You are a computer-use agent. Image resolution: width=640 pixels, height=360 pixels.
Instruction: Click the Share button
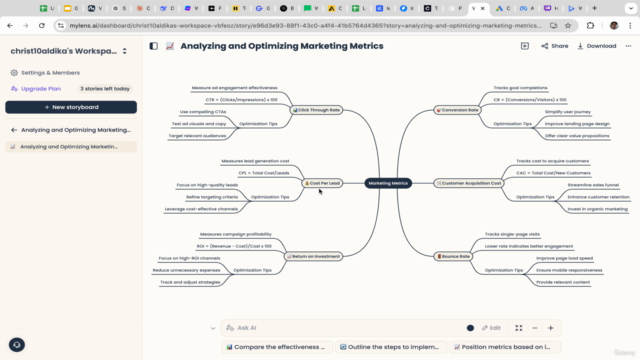click(x=555, y=46)
